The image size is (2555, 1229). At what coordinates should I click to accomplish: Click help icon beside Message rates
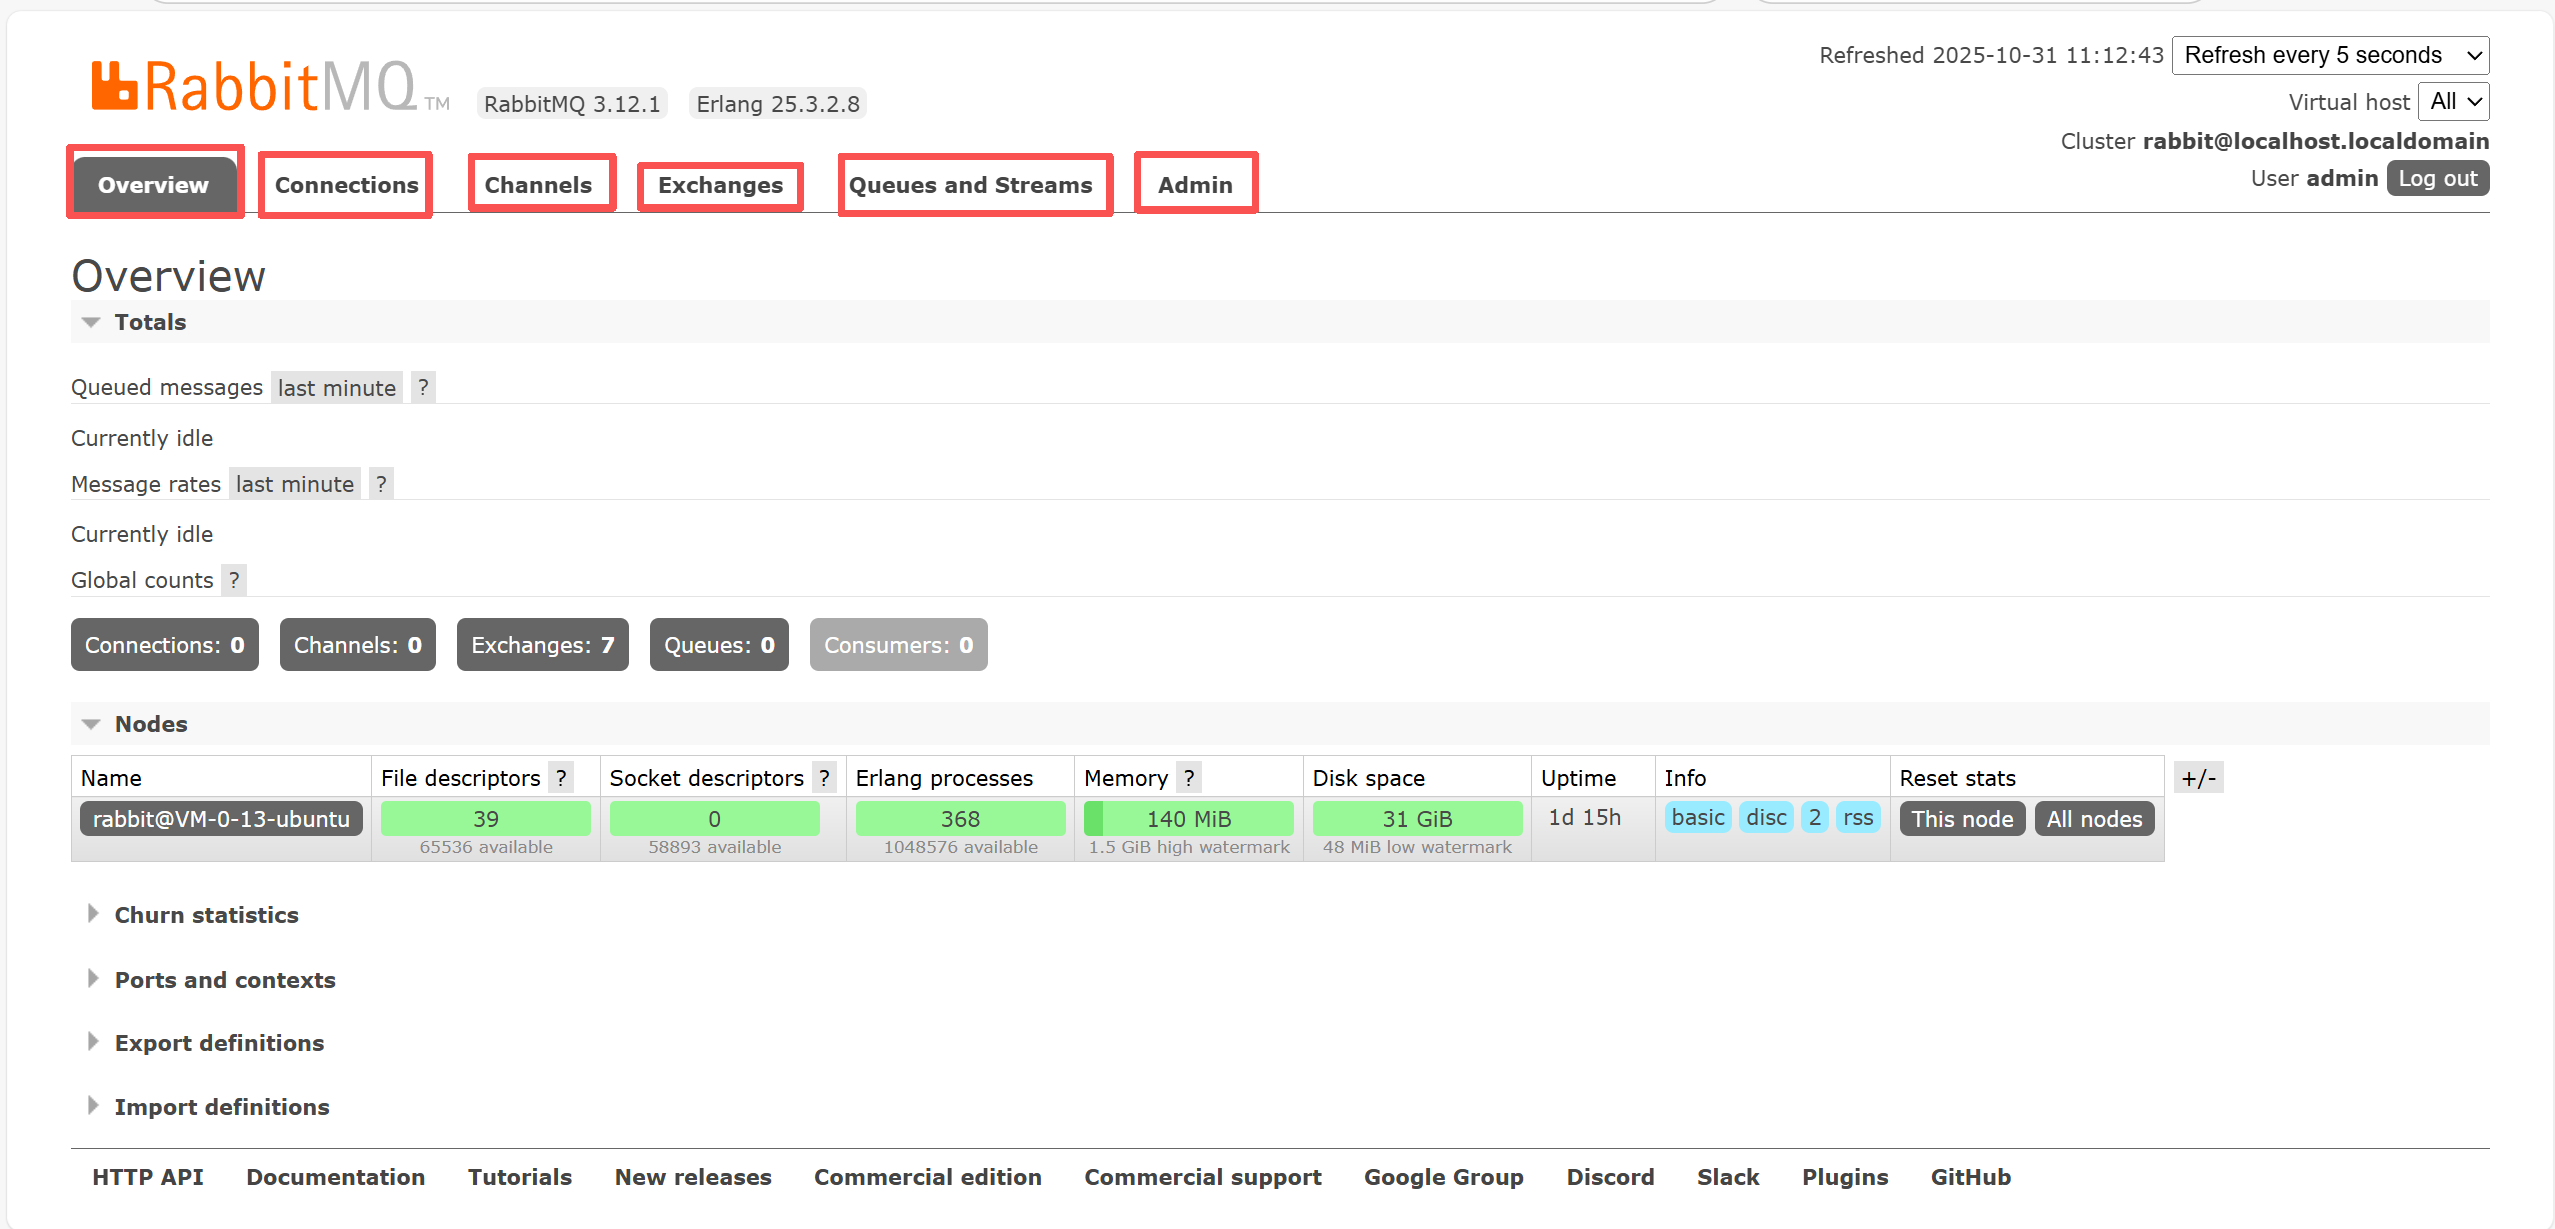381,484
